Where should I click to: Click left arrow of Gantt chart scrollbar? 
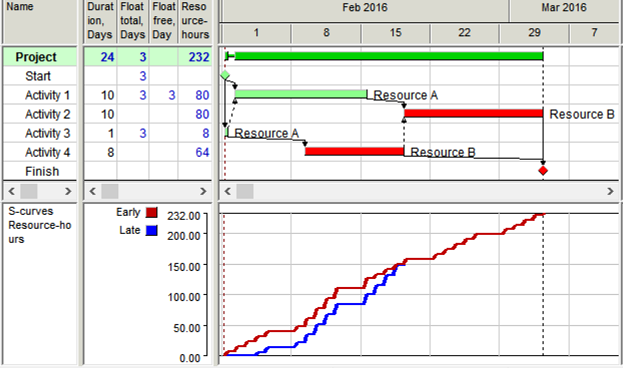[228, 191]
